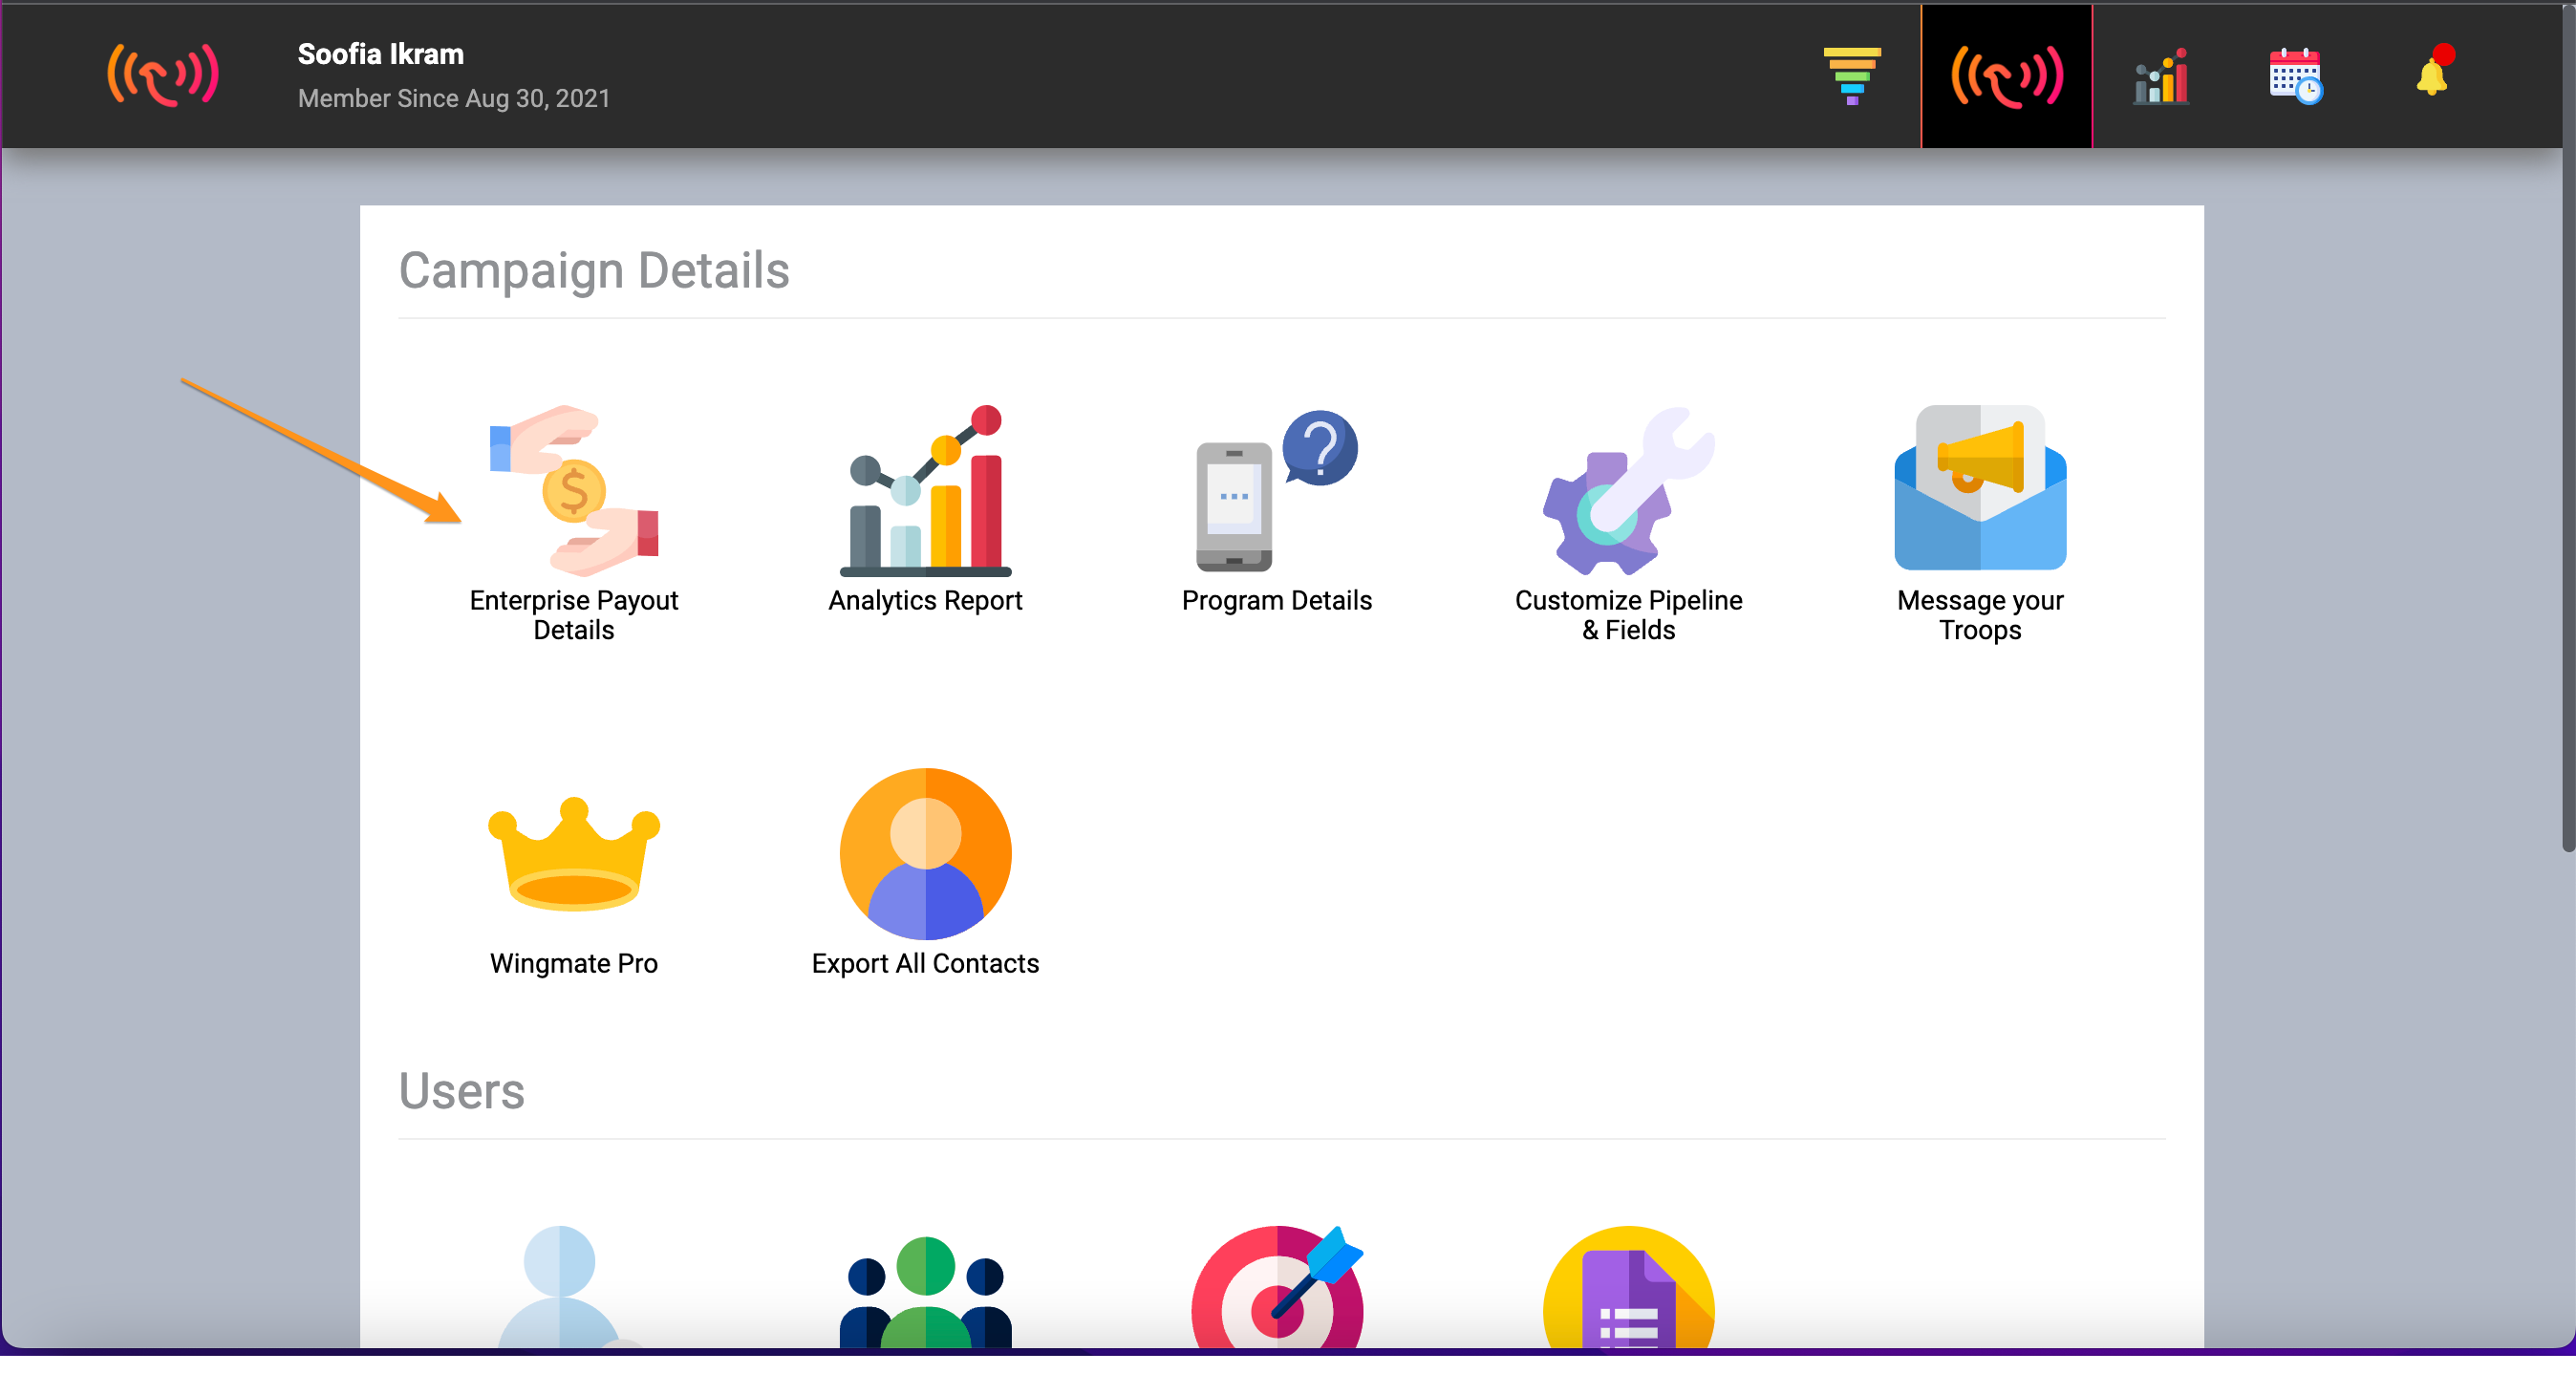Click the Users section heading

coord(461,1090)
